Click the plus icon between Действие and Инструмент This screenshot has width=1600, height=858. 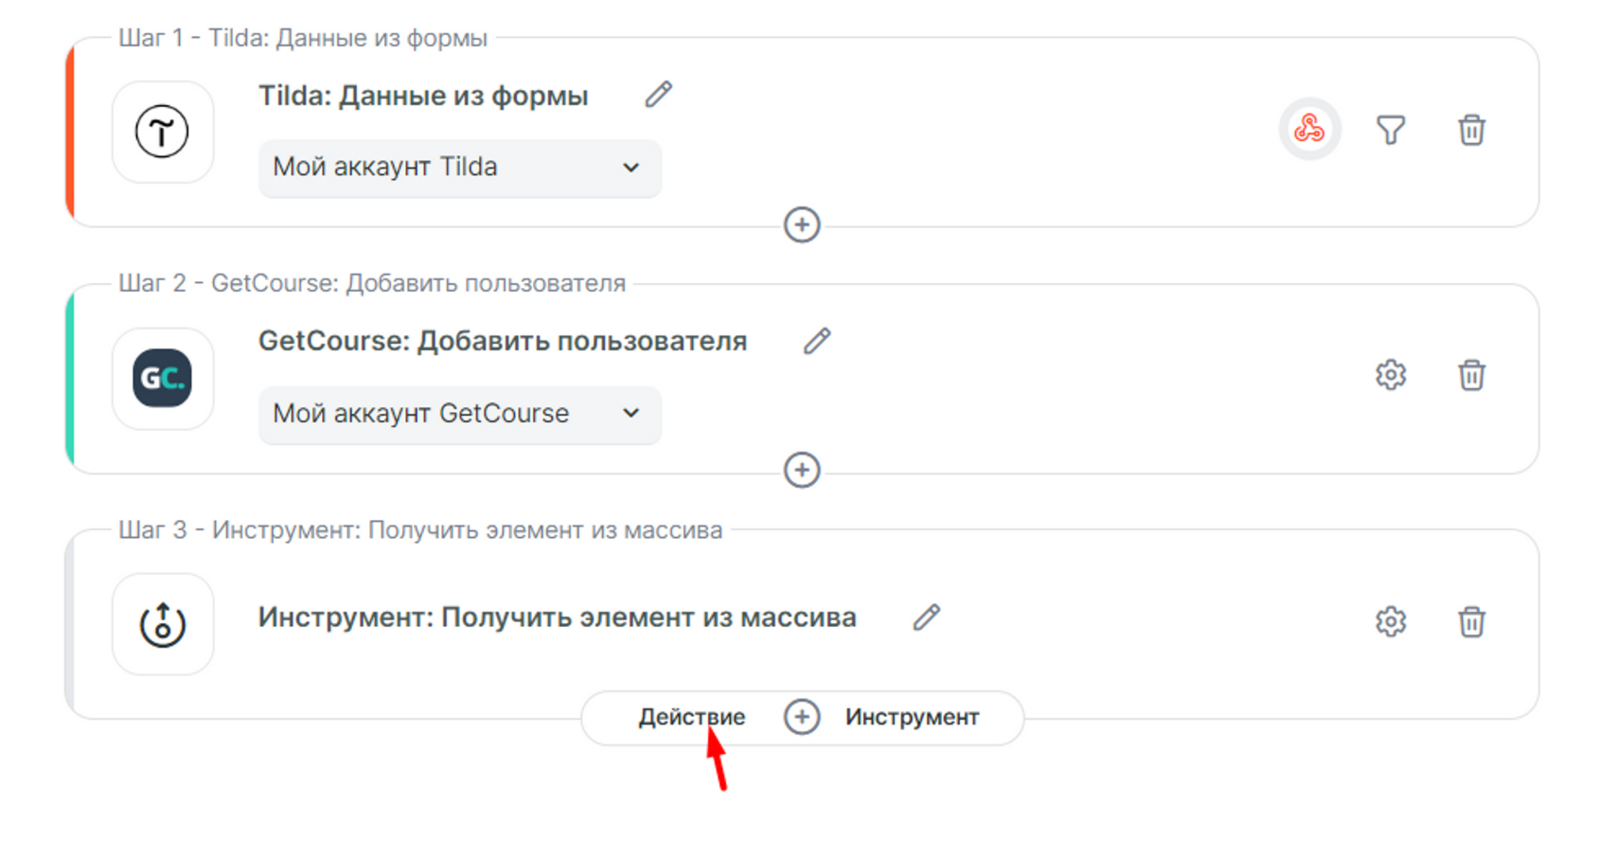coord(802,717)
